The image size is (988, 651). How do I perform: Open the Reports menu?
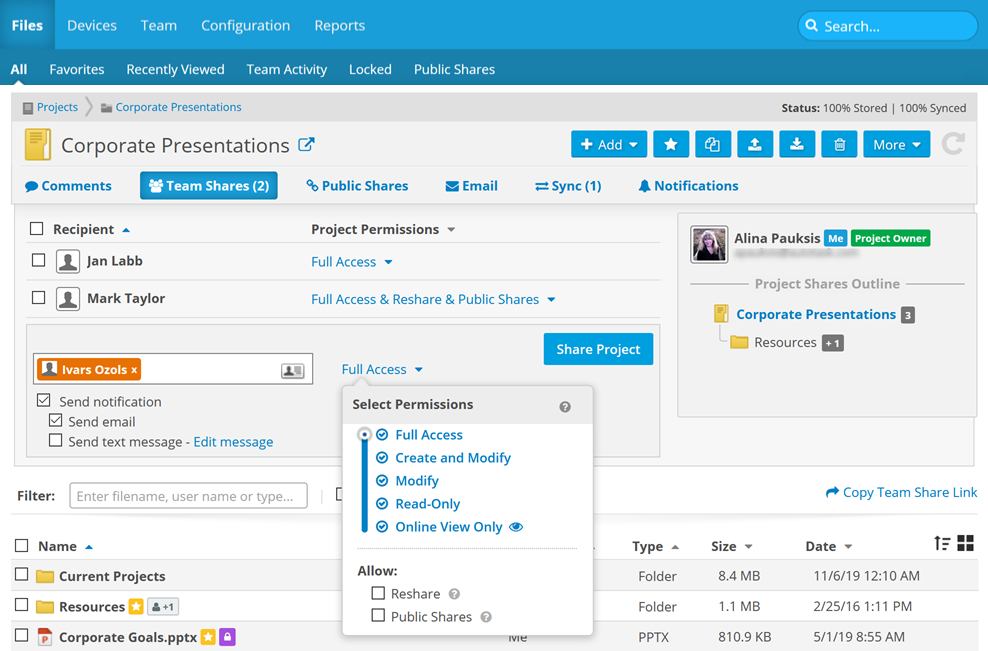tap(339, 25)
